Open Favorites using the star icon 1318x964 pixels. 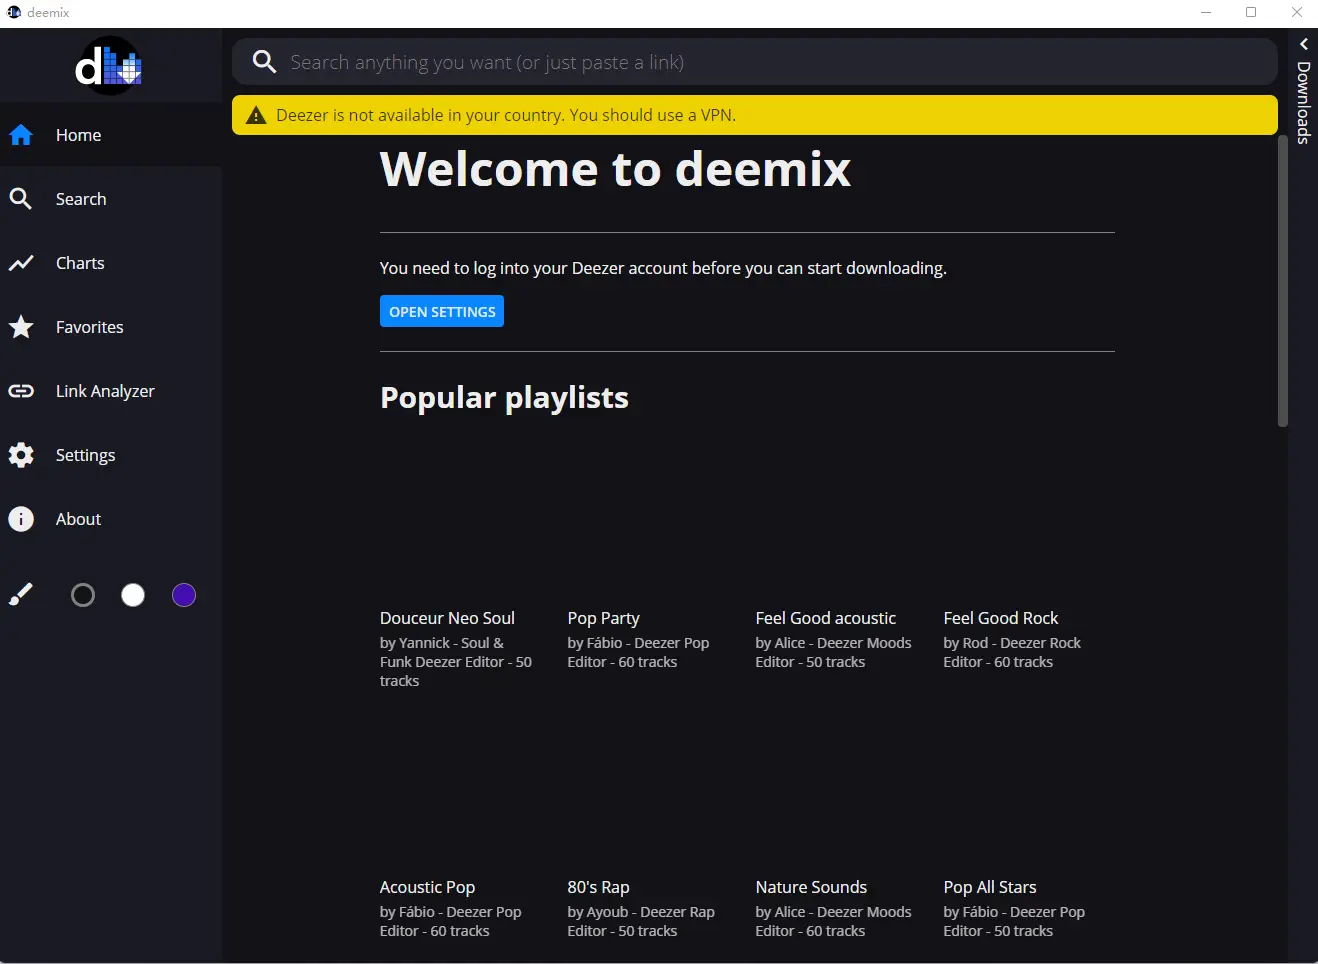(x=20, y=326)
